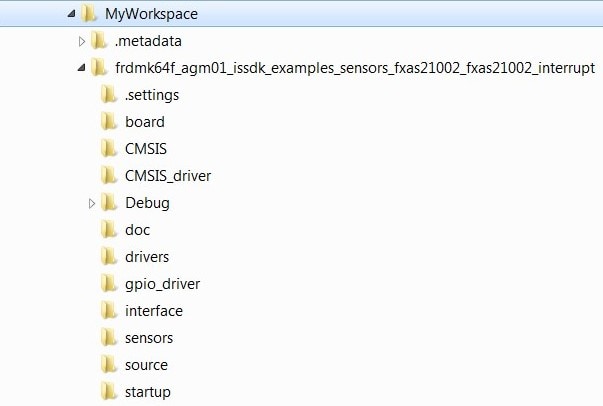The width and height of the screenshot is (603, 406).
Task: Expand the .metadata folder arrow
Action: point(82,41)
